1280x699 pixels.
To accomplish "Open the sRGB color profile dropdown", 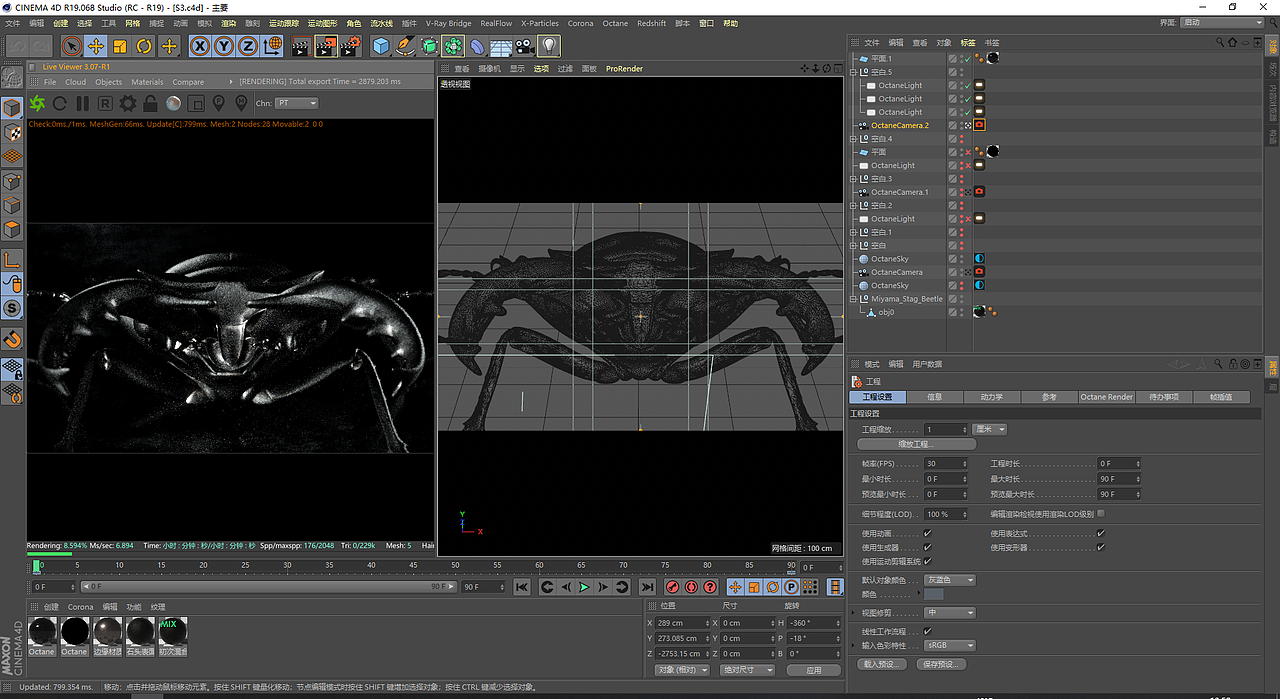I will [x=949, y=645].
